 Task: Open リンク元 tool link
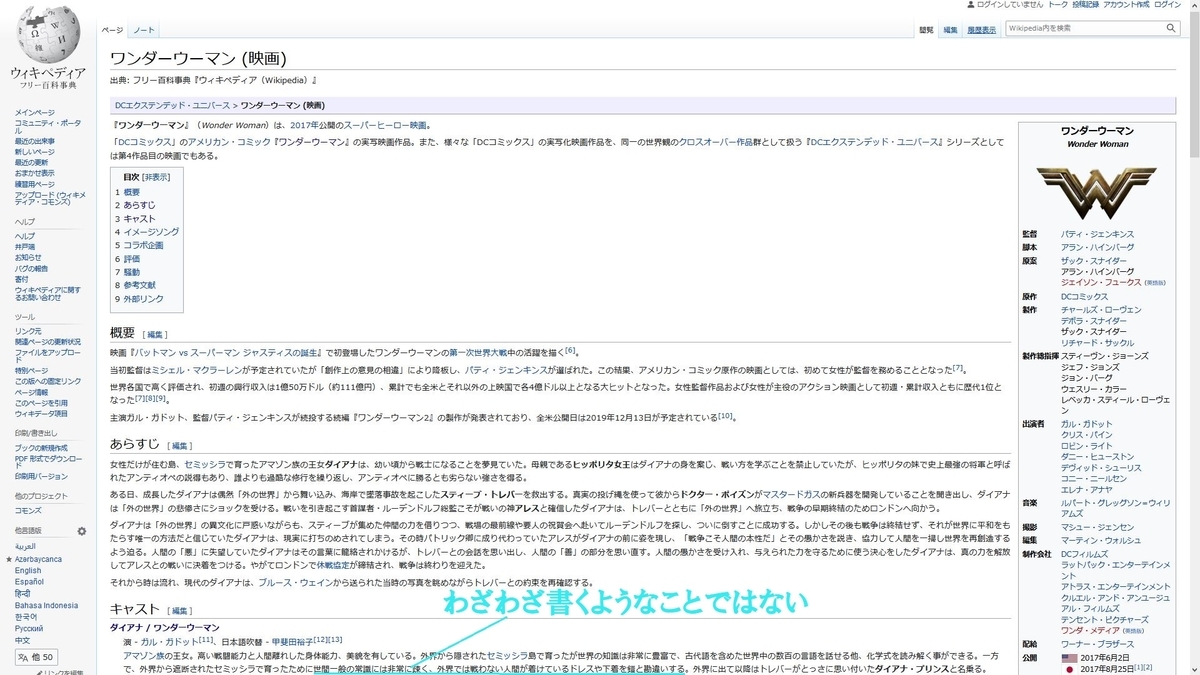point(28,331)
